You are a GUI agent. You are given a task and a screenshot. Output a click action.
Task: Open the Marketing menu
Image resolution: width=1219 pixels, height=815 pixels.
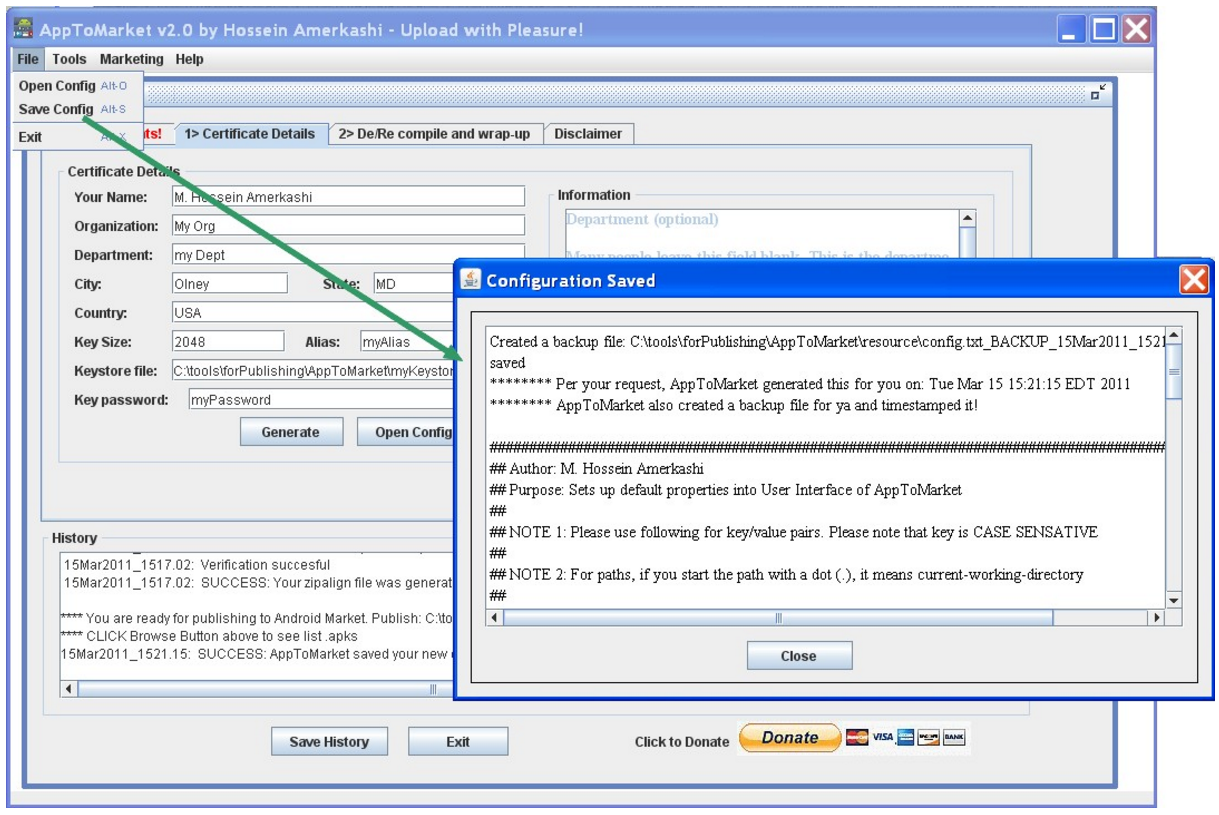(131, 59)
